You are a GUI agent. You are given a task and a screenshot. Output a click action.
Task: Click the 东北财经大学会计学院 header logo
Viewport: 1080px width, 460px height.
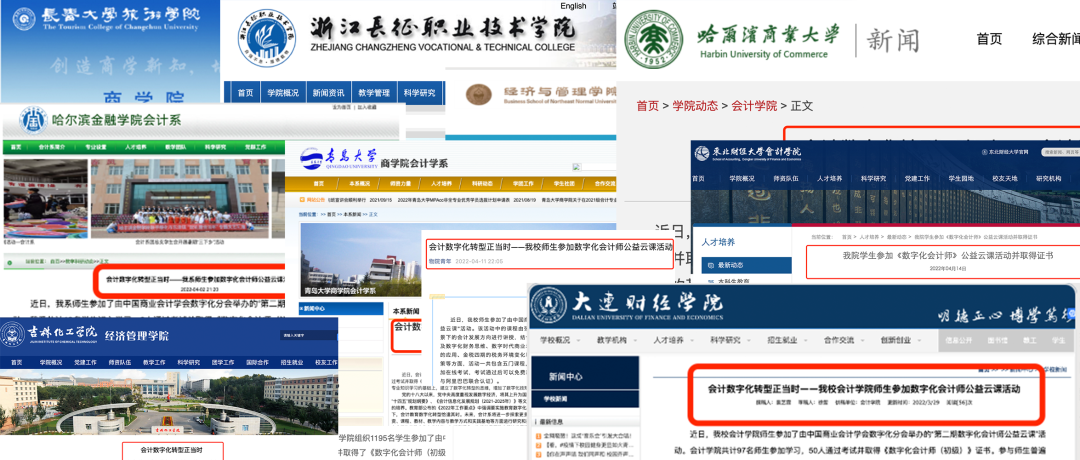(x=704, y=153)
